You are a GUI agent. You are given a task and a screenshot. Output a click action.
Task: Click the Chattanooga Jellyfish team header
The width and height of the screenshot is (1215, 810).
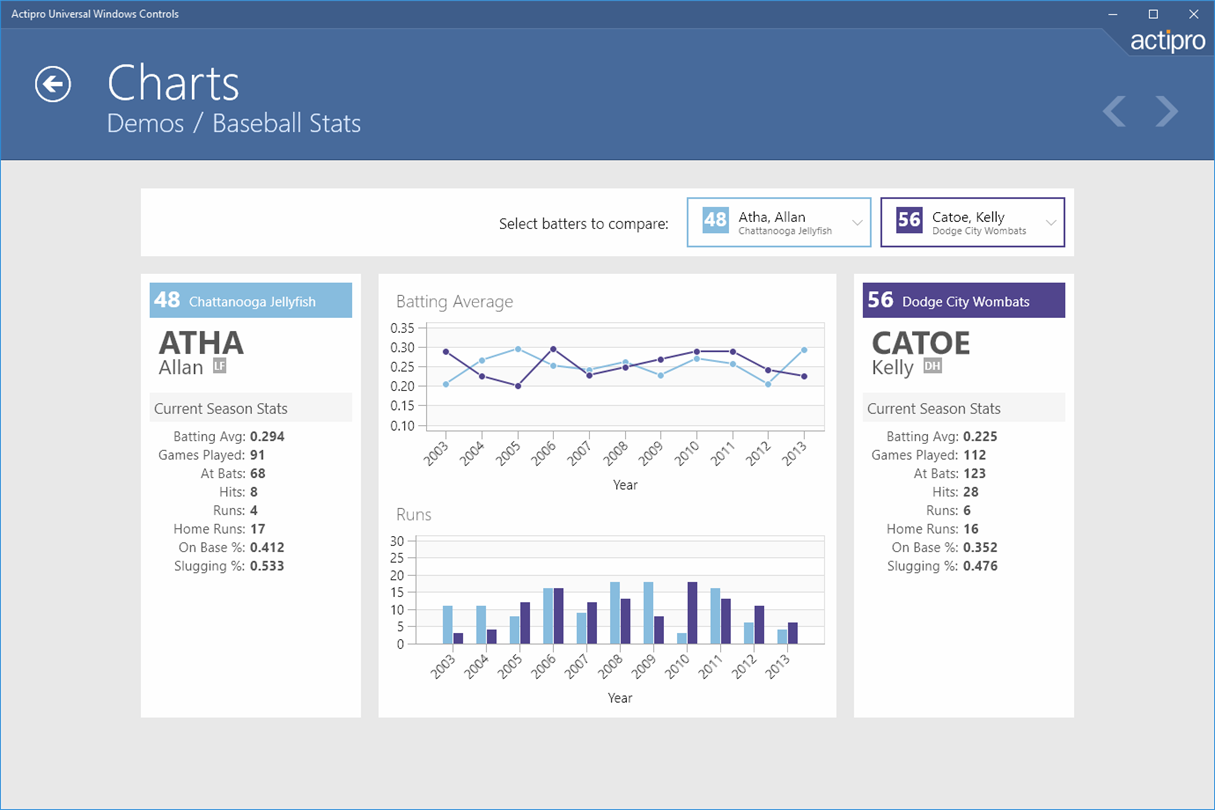click(x=251, y=300)
